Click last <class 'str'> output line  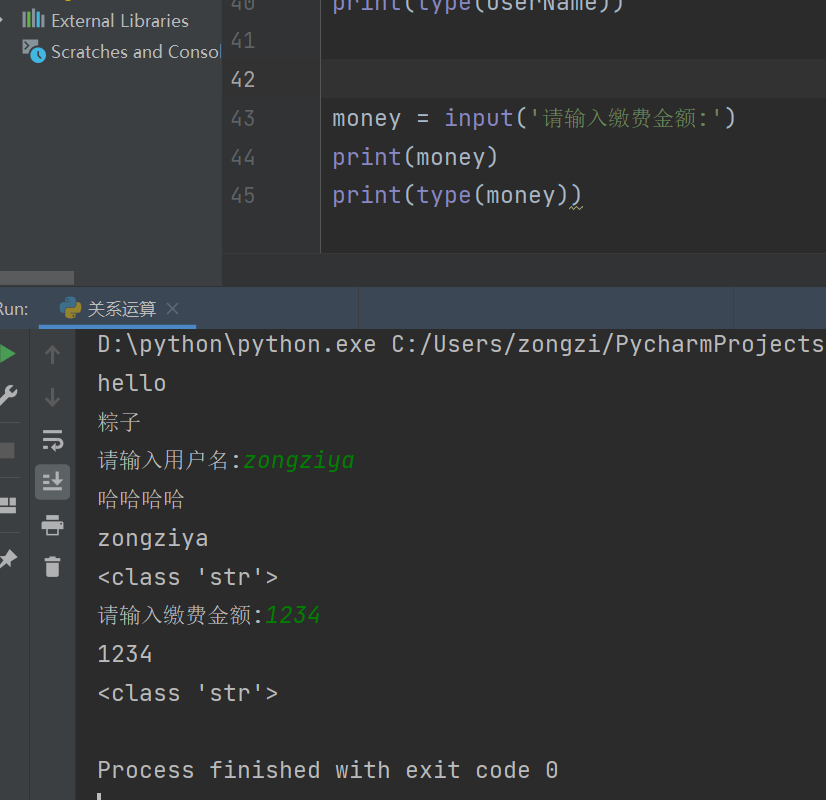click(188, 693)
